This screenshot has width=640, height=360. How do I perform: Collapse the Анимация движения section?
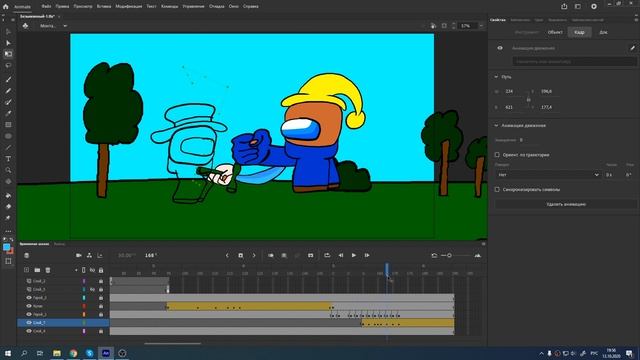click(496, 126)
